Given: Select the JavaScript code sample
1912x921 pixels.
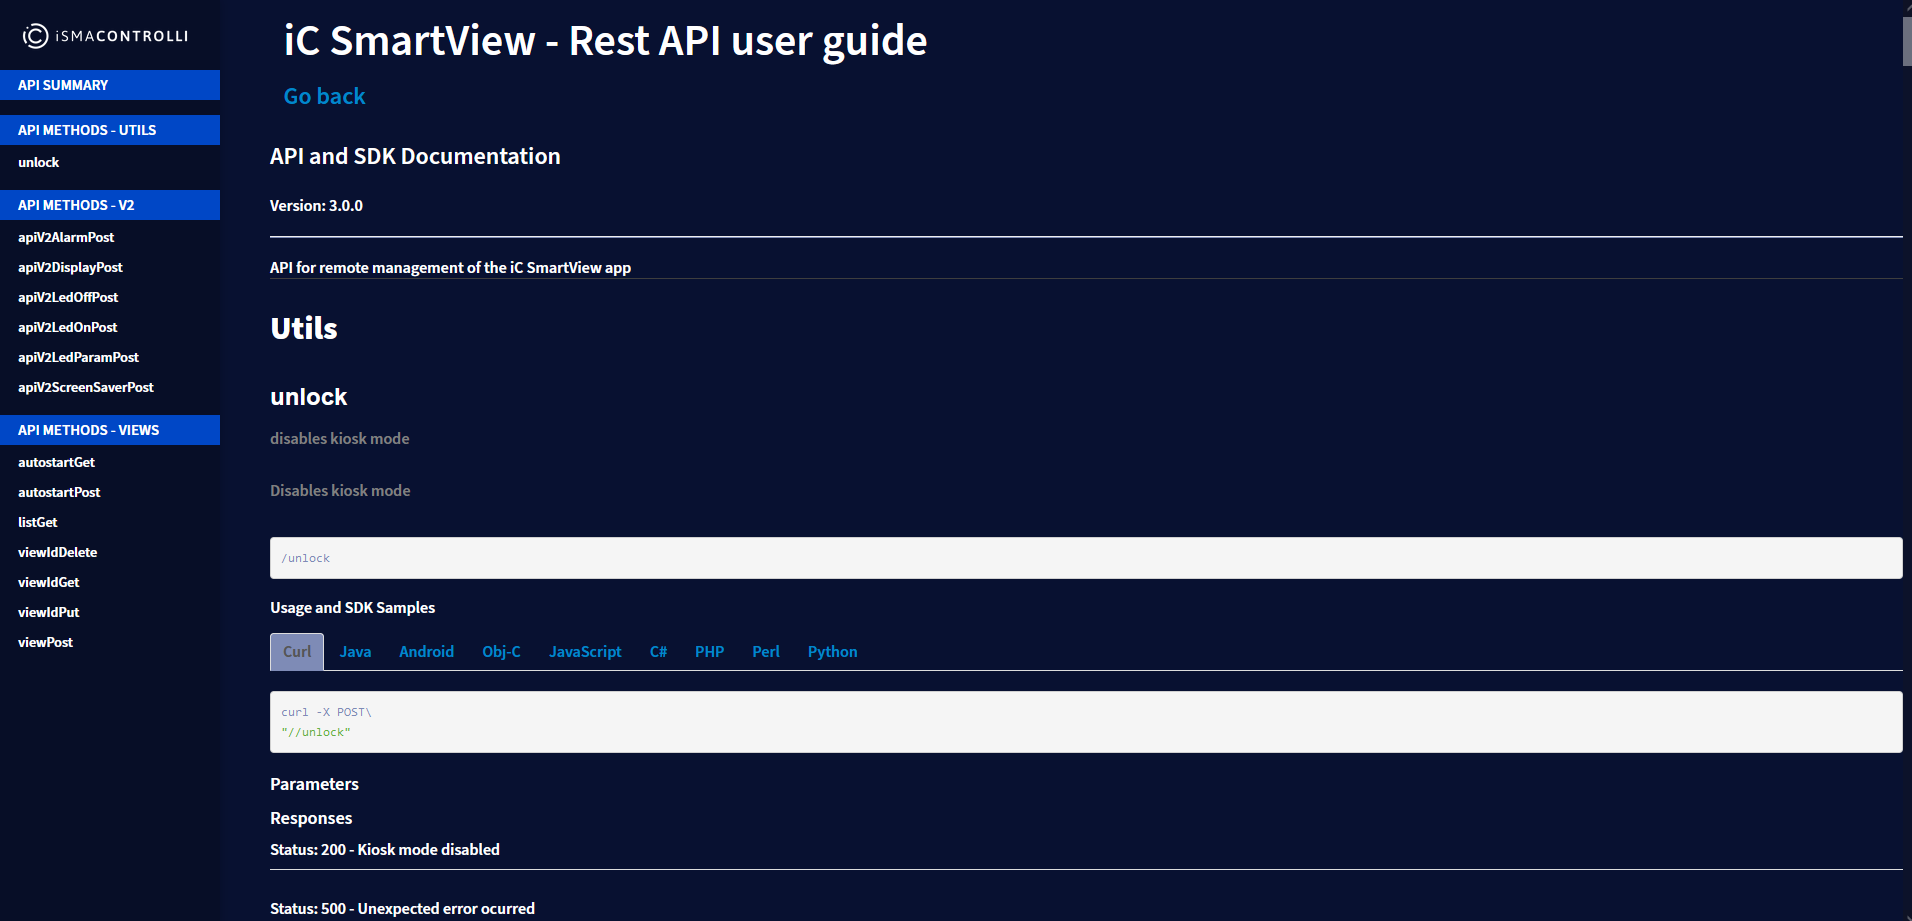Looking at the screenshot, I should point(585,651).
